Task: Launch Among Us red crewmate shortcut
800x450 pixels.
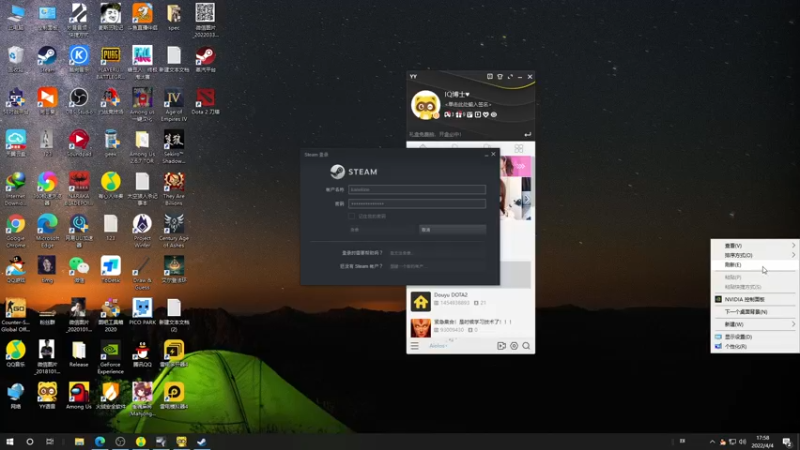Action: tap(79, 396)
